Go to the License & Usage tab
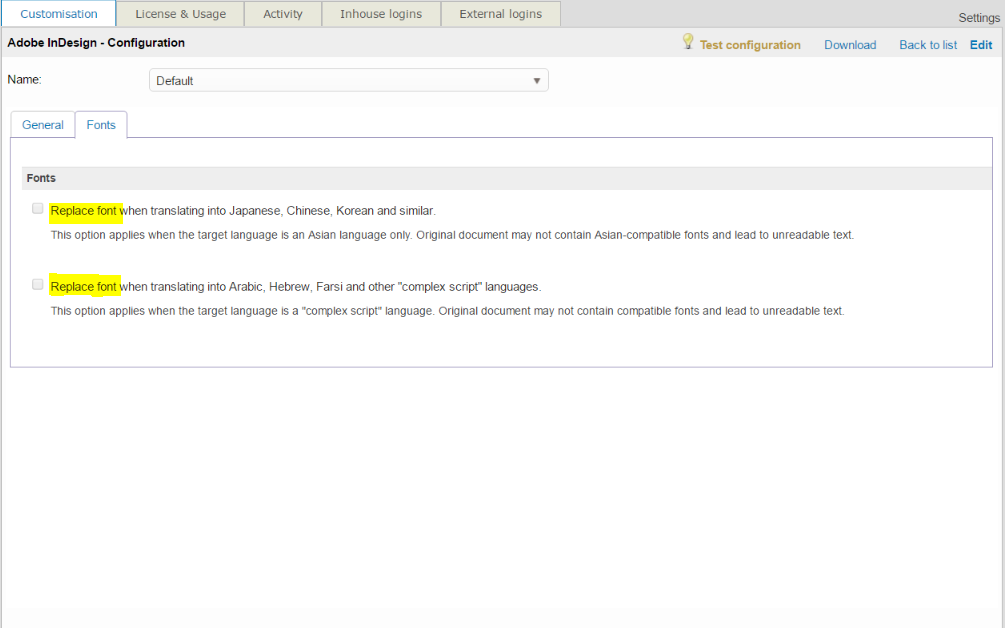The image size is (1005, 628). click(x=181, y=14)
